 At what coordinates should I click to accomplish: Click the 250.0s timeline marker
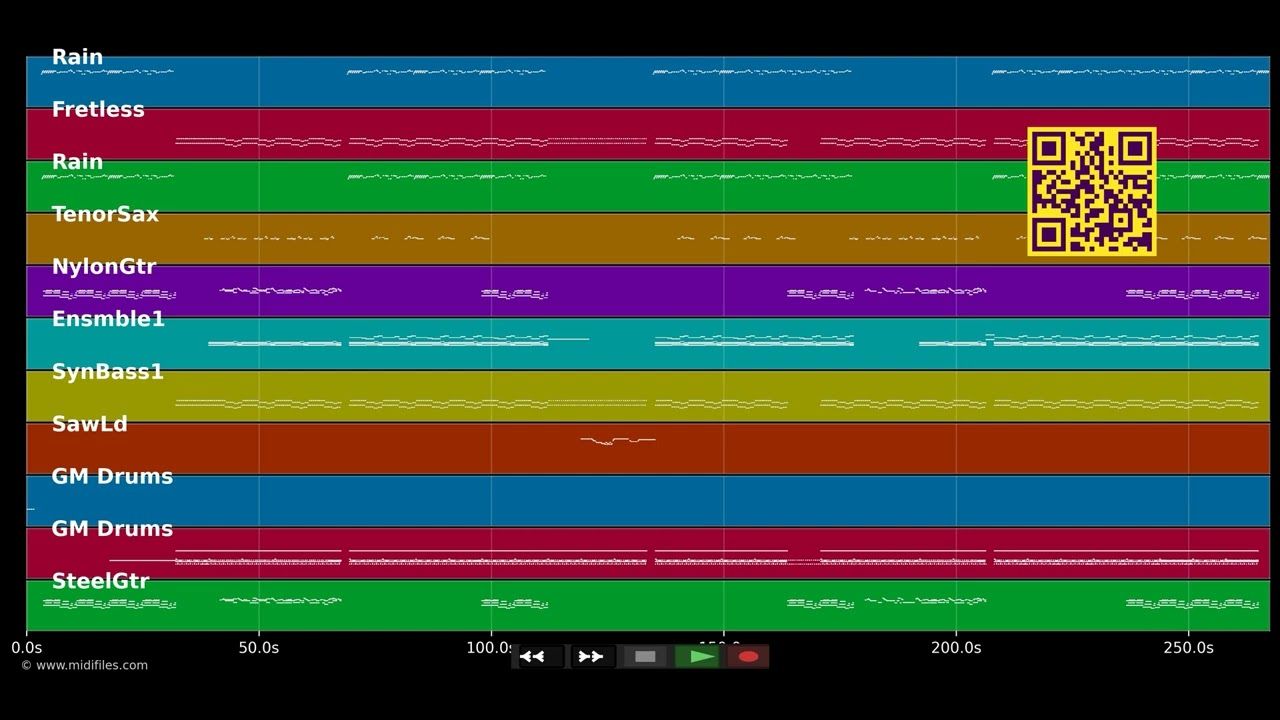(1188, 648)
